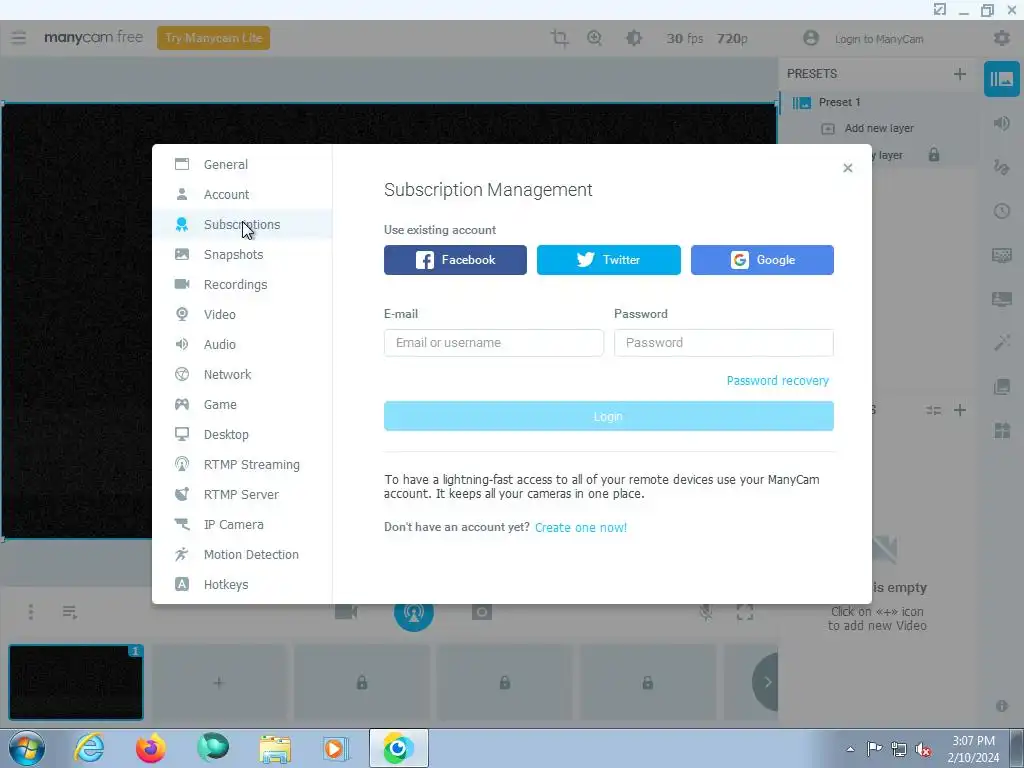Screen dimensions: 1024x768
Task: Select the Presets panel icon
Action: pyautogui.click(x=1002, y=79)
